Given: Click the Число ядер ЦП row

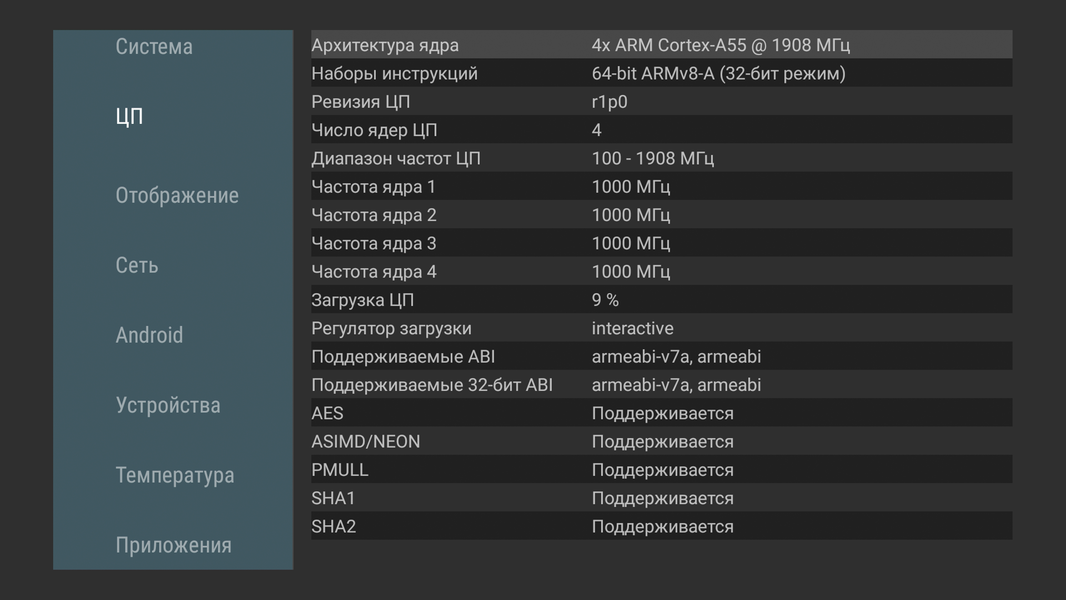Looking at the screenshot, I should click(x=661, y=130).
